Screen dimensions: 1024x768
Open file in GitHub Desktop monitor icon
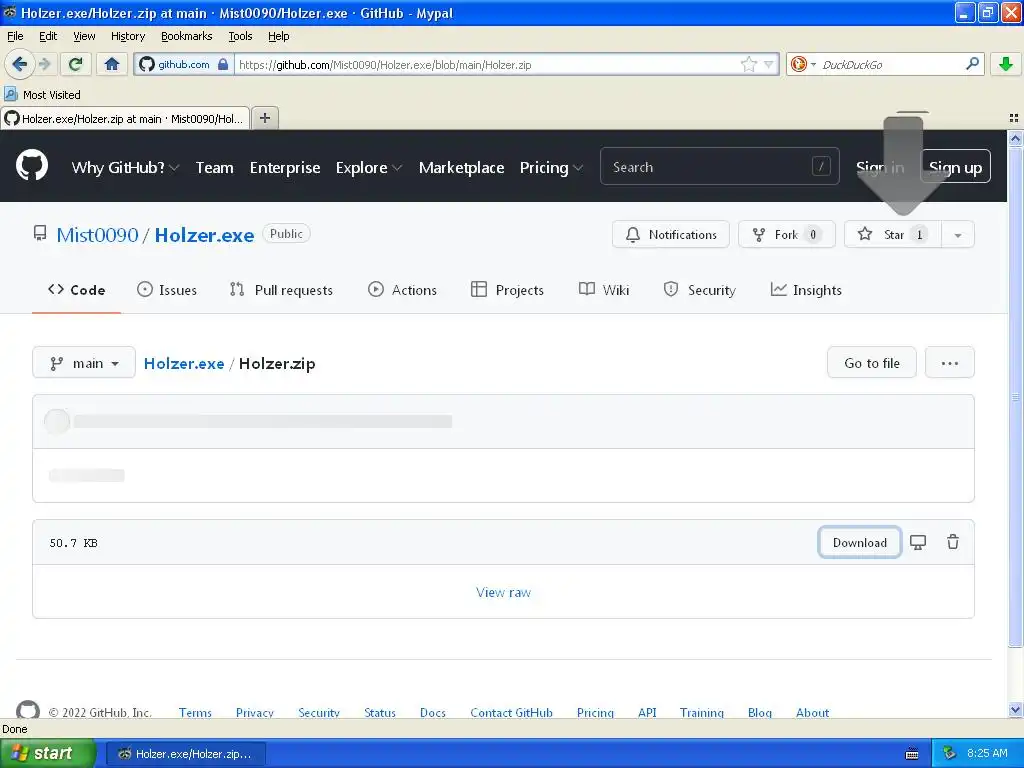point(918,542)
